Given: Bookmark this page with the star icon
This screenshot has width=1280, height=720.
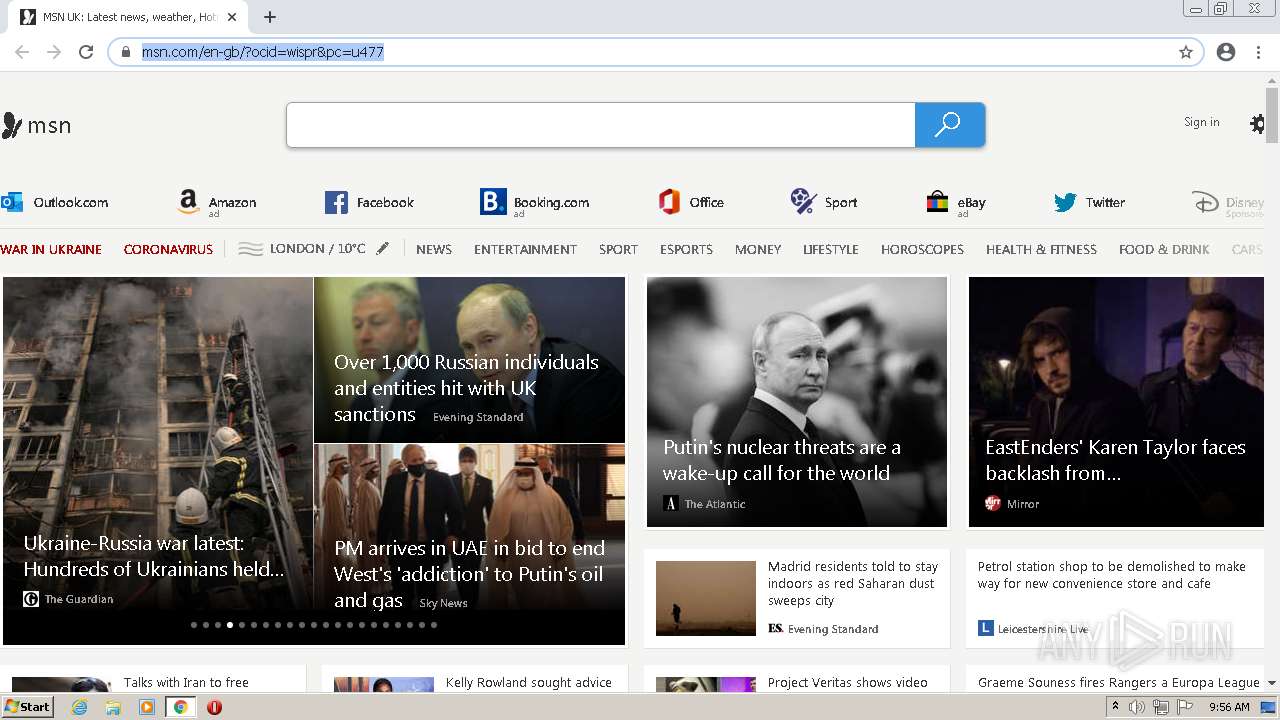Looking at the screenshot, I should point(1186,52).
